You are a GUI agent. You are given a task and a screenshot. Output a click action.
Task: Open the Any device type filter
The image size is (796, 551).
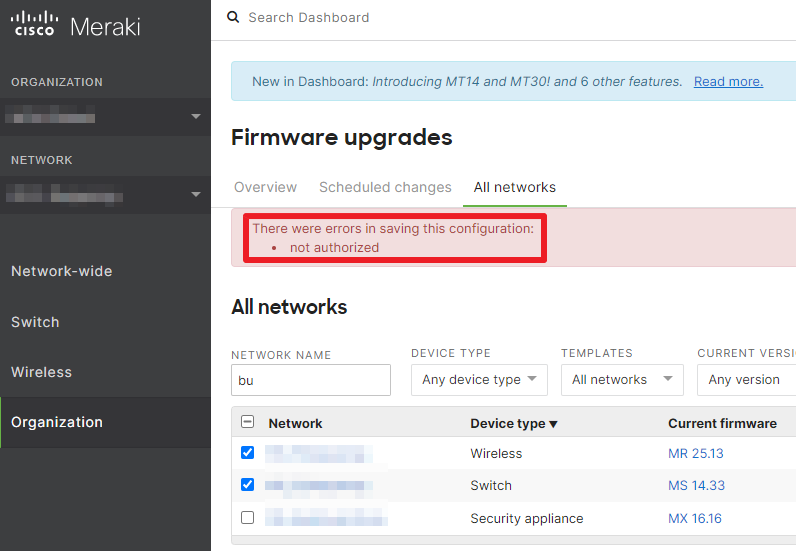coord(479,380)
